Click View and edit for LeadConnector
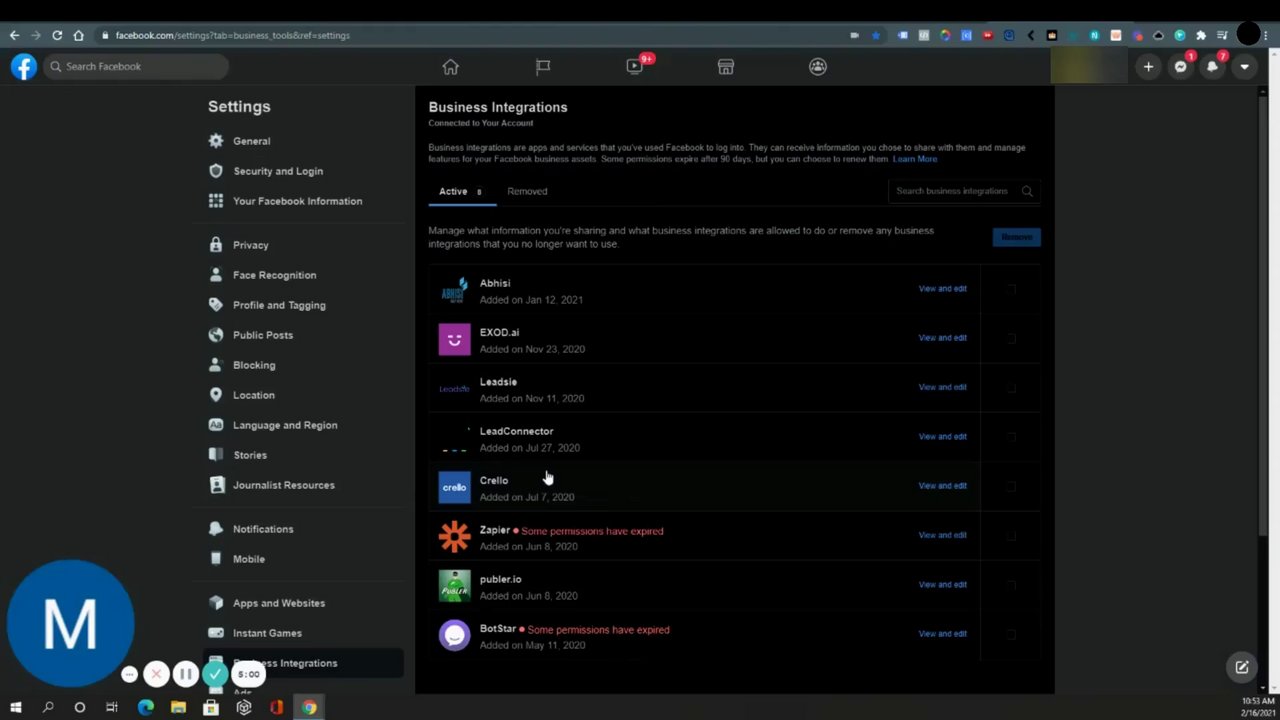This screenshot has height=720, width=1280. (942, 437)
